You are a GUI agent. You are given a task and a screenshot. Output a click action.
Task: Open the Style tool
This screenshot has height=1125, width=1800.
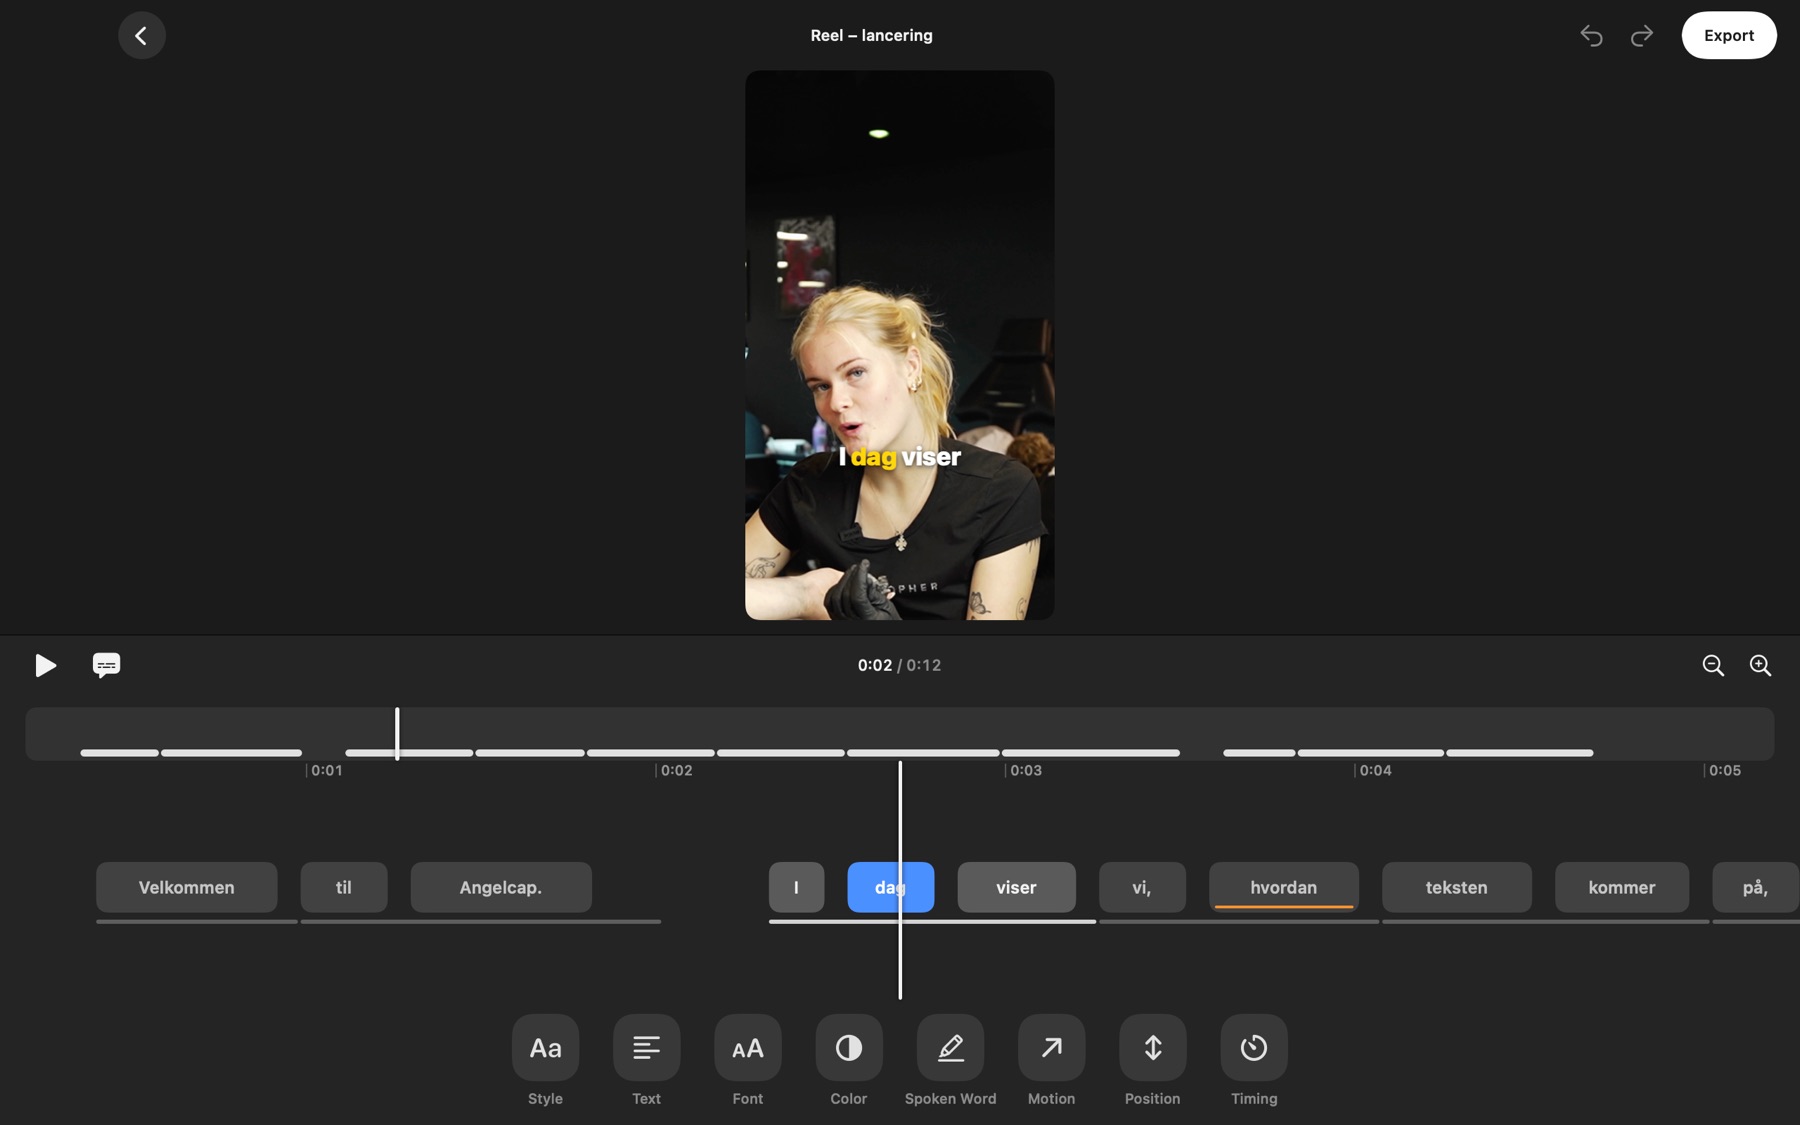(545, 1047)
